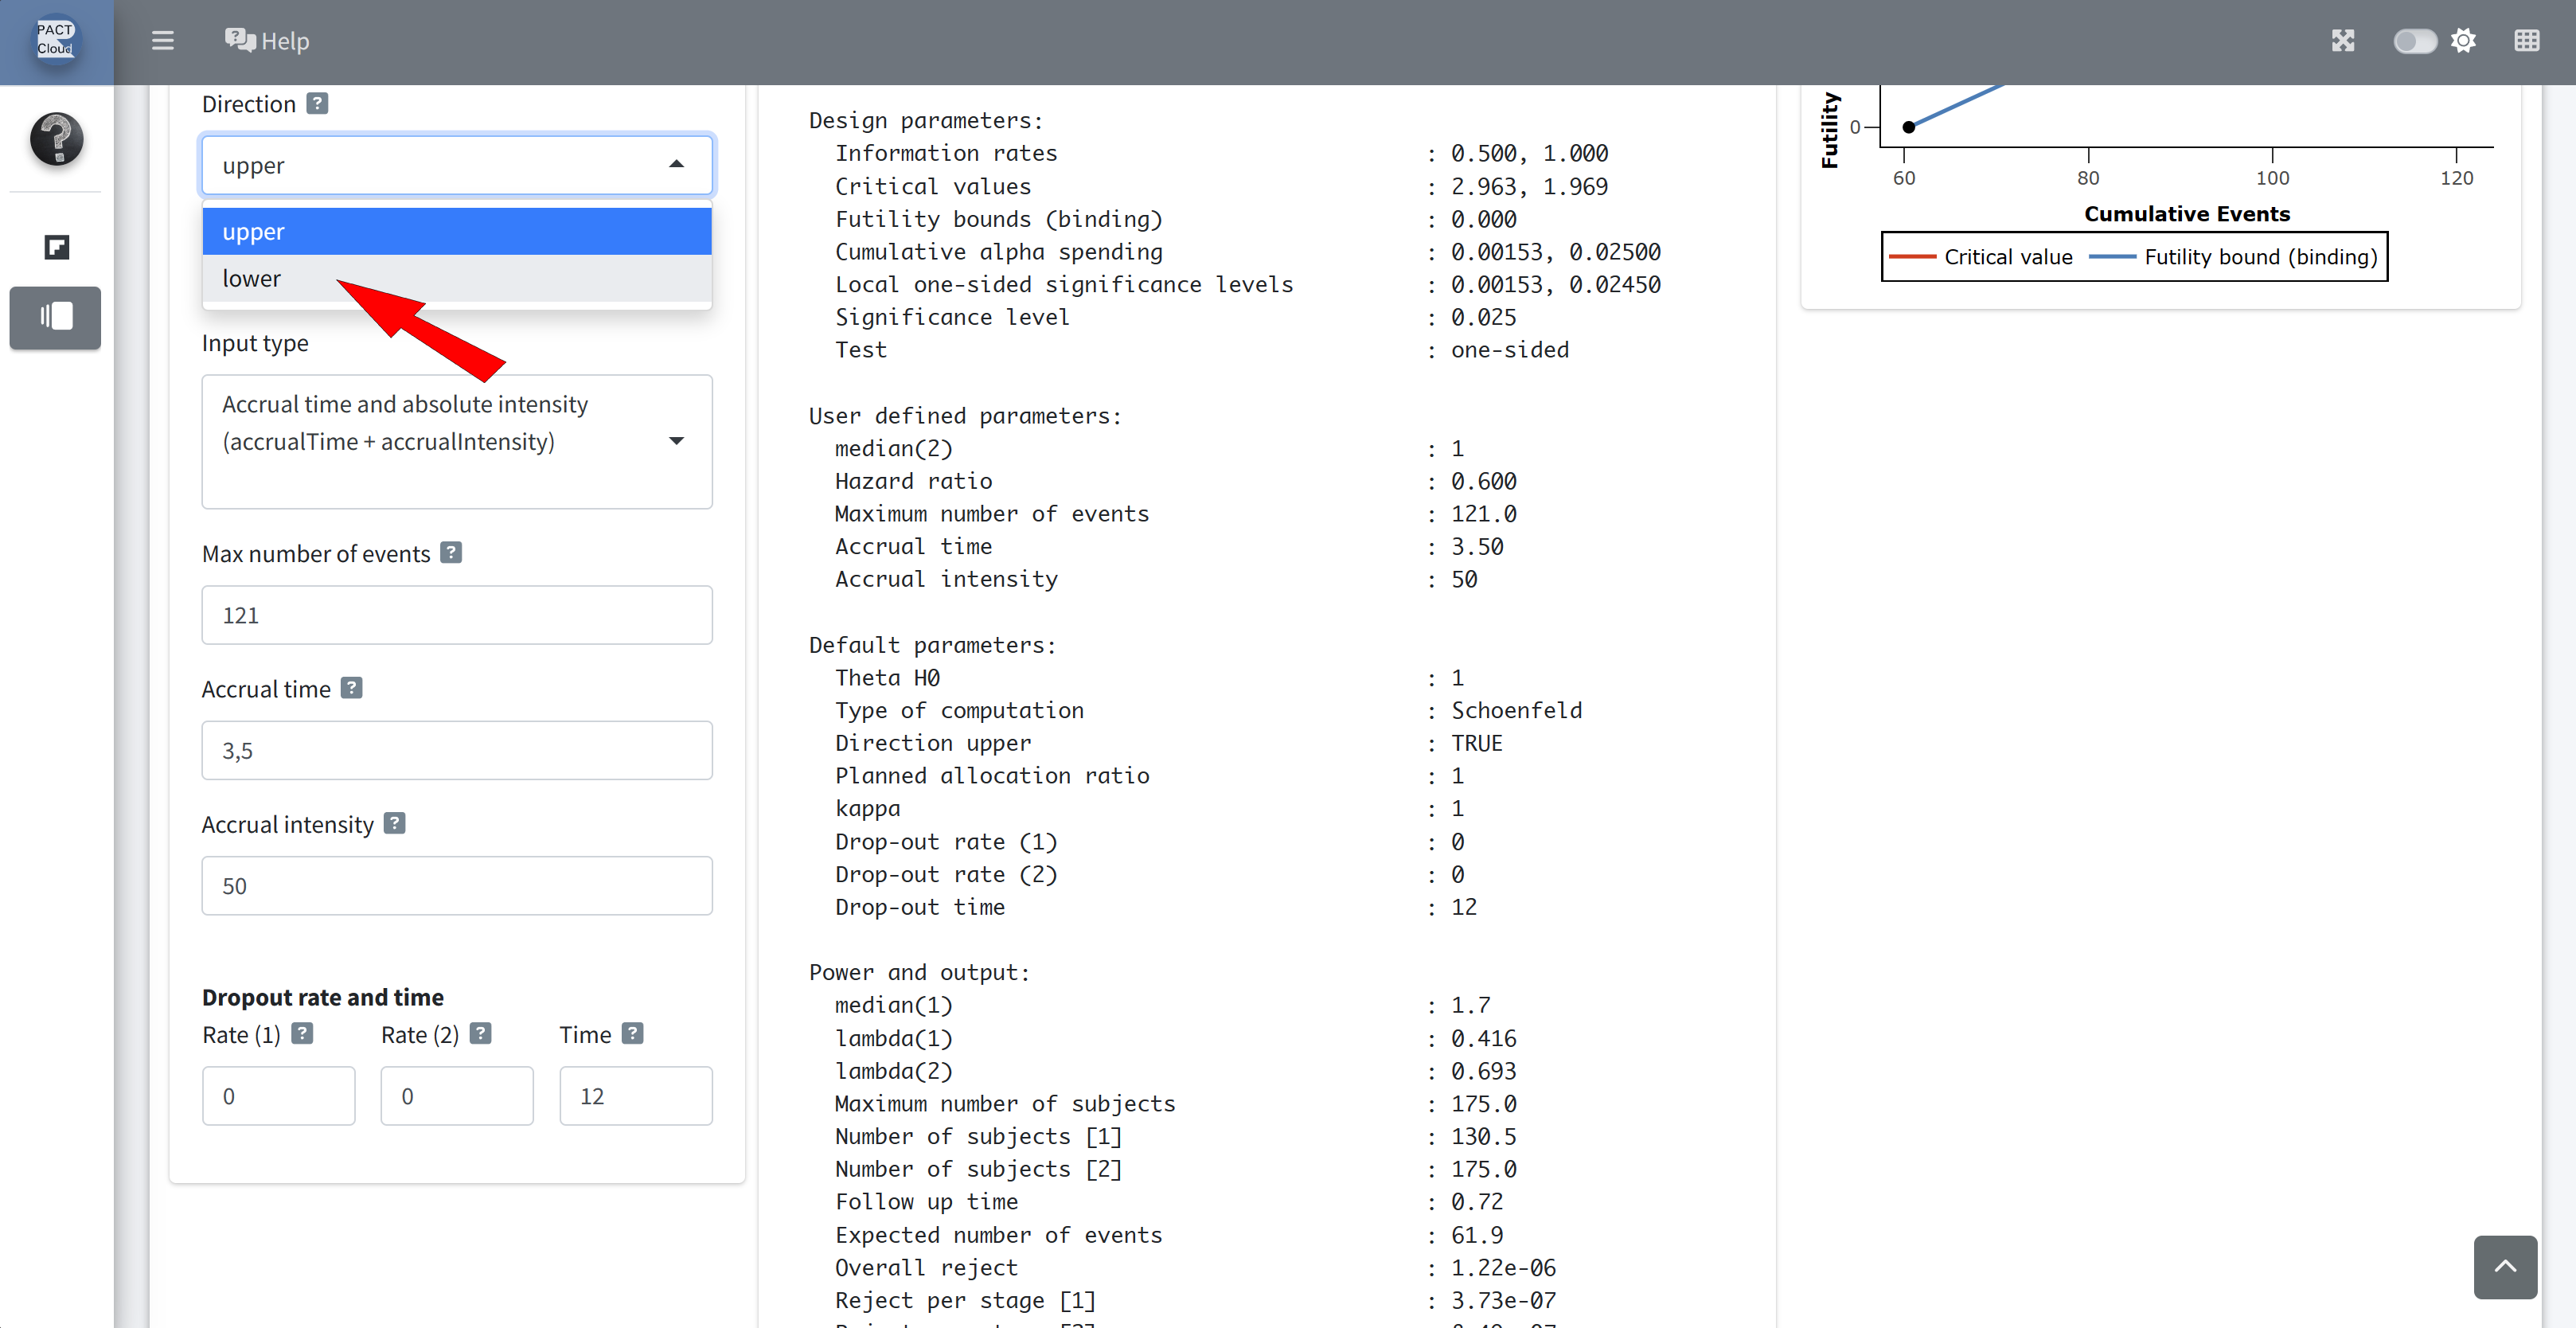Click the question mark sidebar icon
Screen dimensions: 2576x1328
(56, 139)
